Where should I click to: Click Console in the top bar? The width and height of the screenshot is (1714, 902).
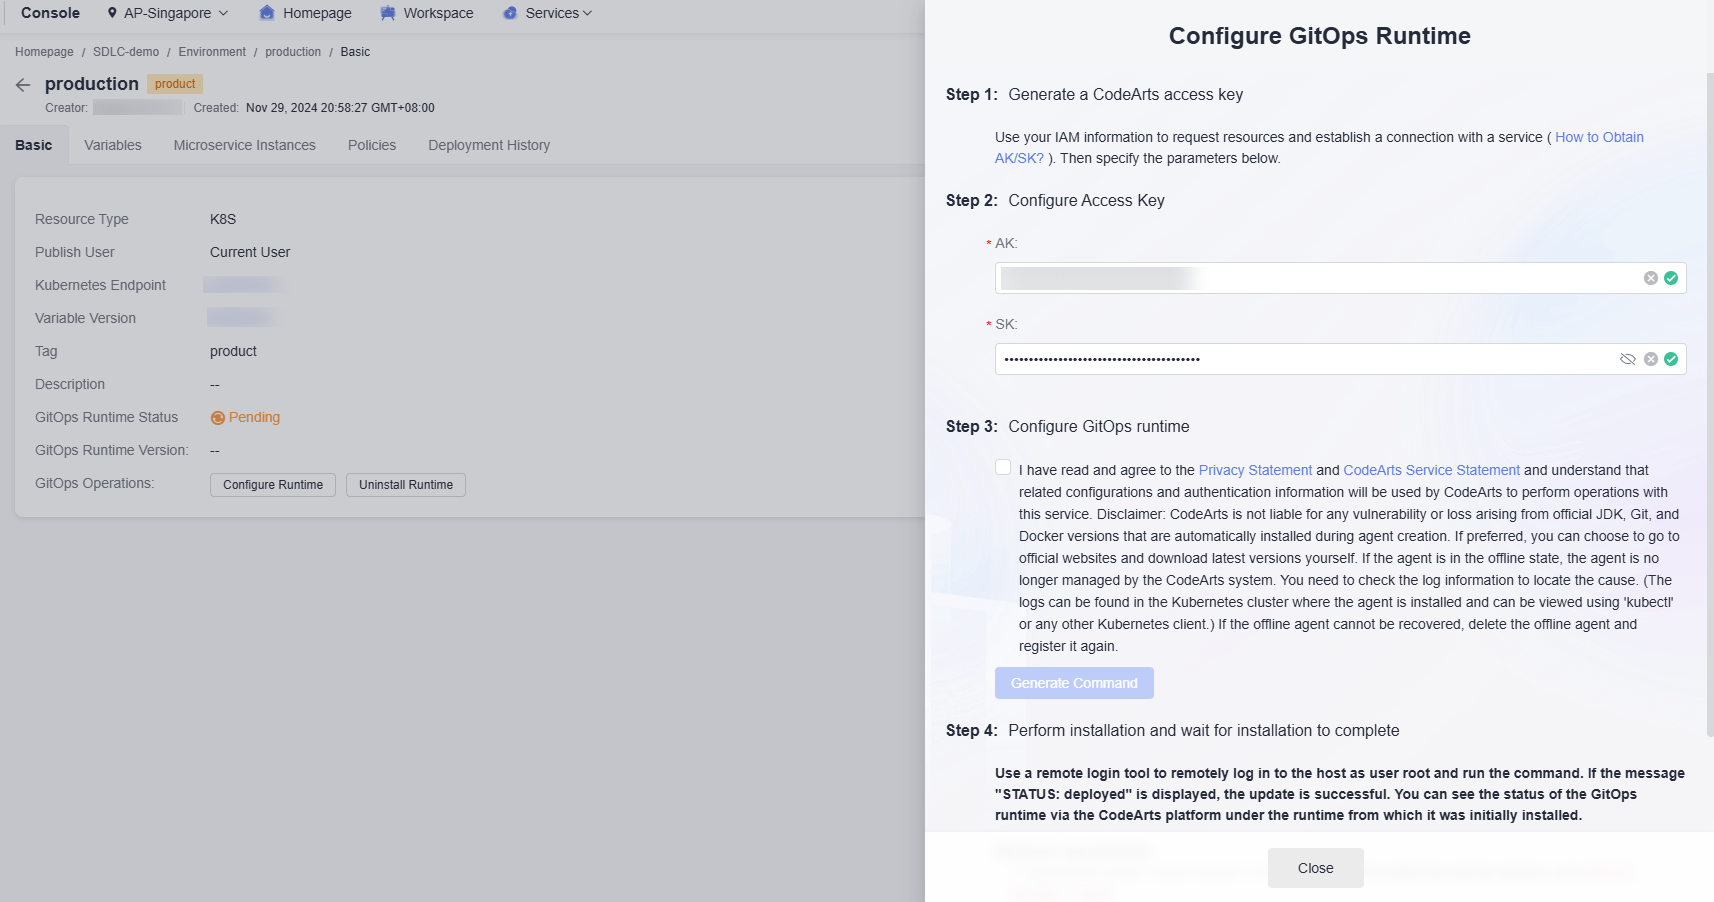click(50, 13)
